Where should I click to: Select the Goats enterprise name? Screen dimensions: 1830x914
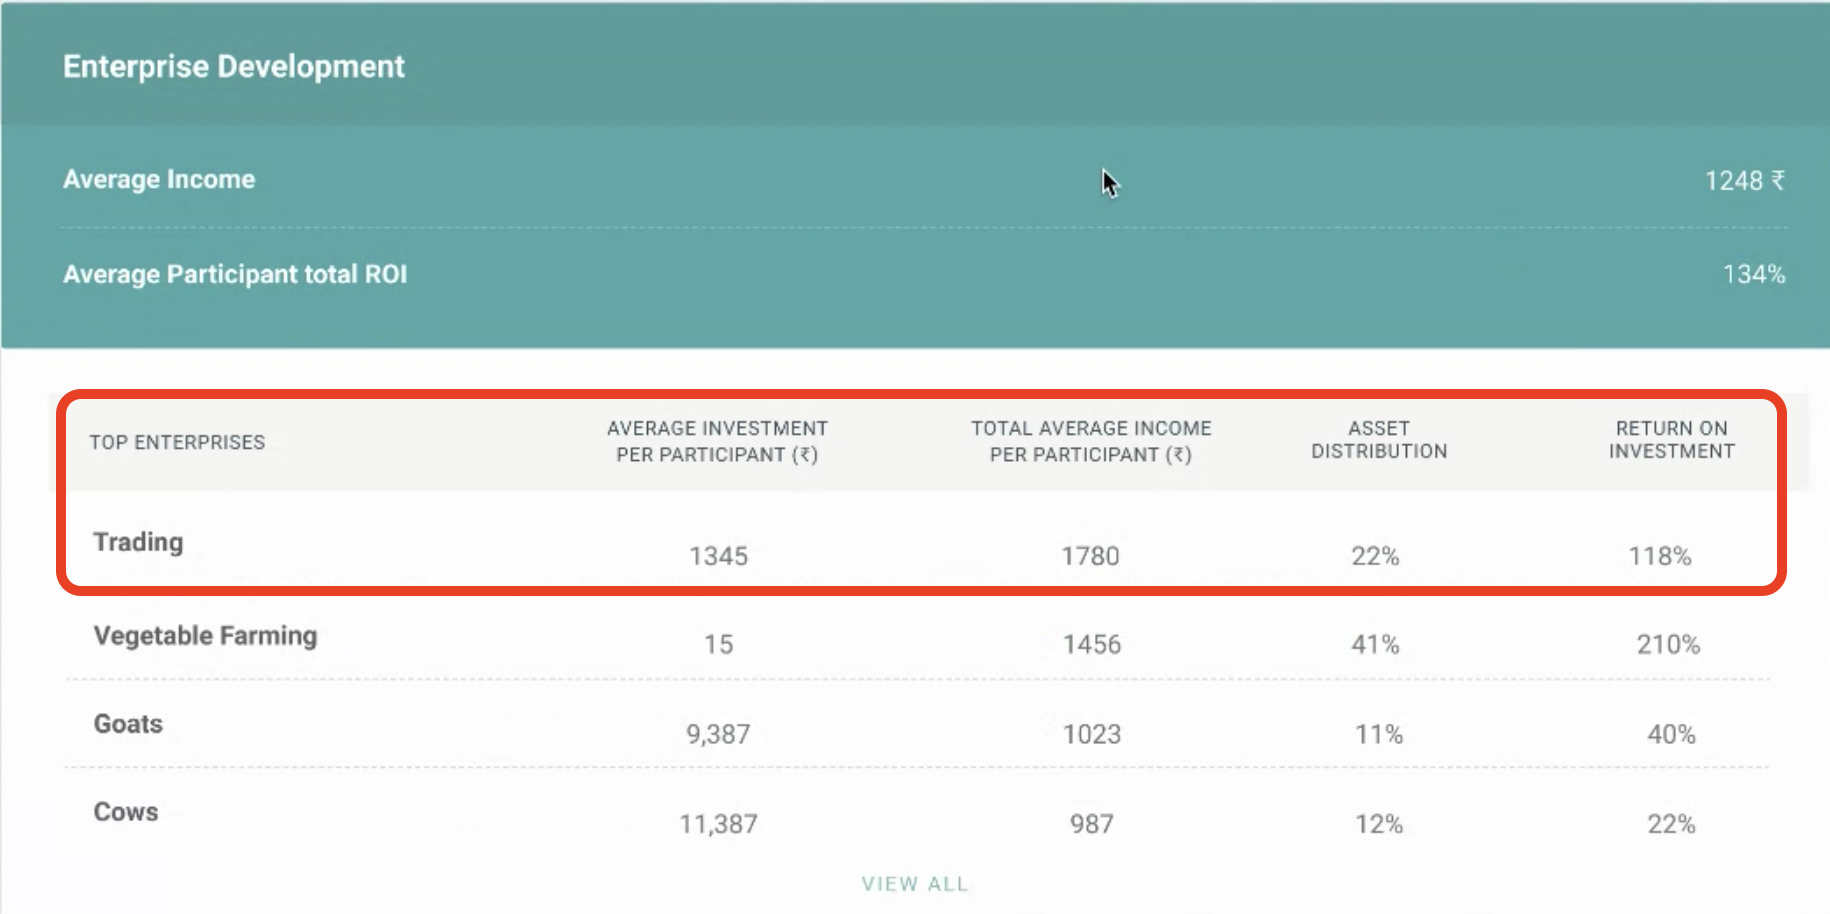pyautogui.click(x=128, y=724)
